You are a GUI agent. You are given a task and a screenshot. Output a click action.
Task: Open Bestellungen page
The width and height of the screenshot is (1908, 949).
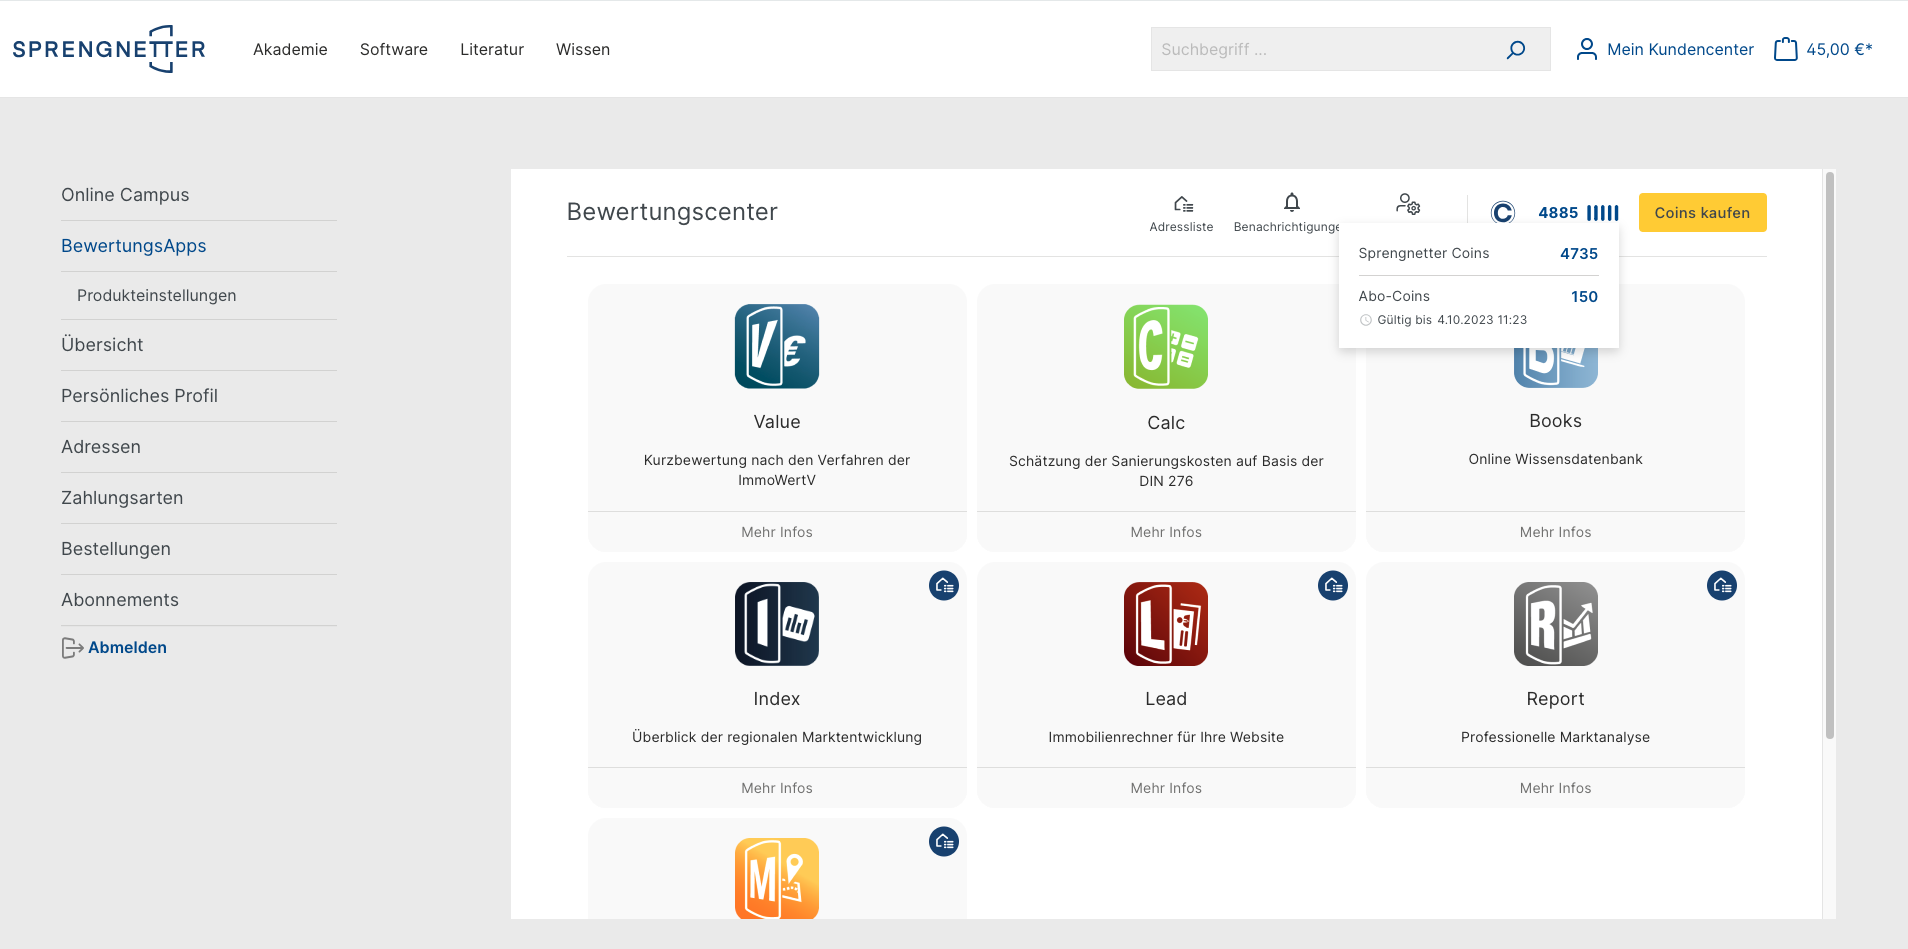click(x=116, y=549)
